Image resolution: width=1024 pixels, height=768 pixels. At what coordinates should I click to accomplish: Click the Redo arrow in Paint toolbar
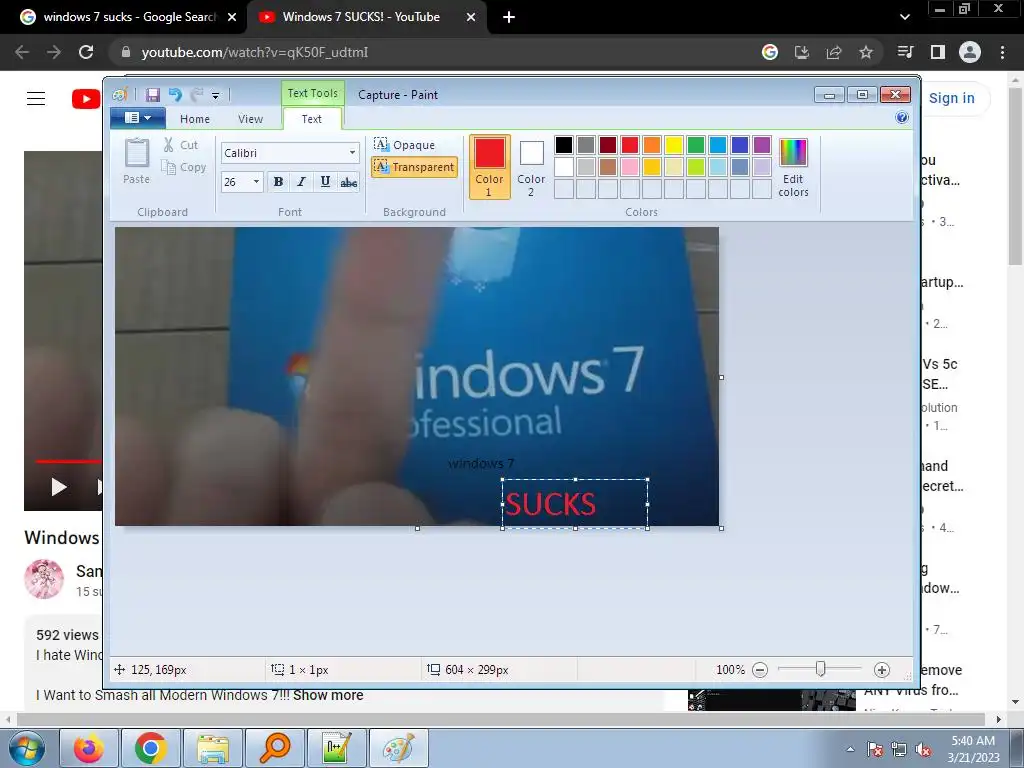coord(197,95)
